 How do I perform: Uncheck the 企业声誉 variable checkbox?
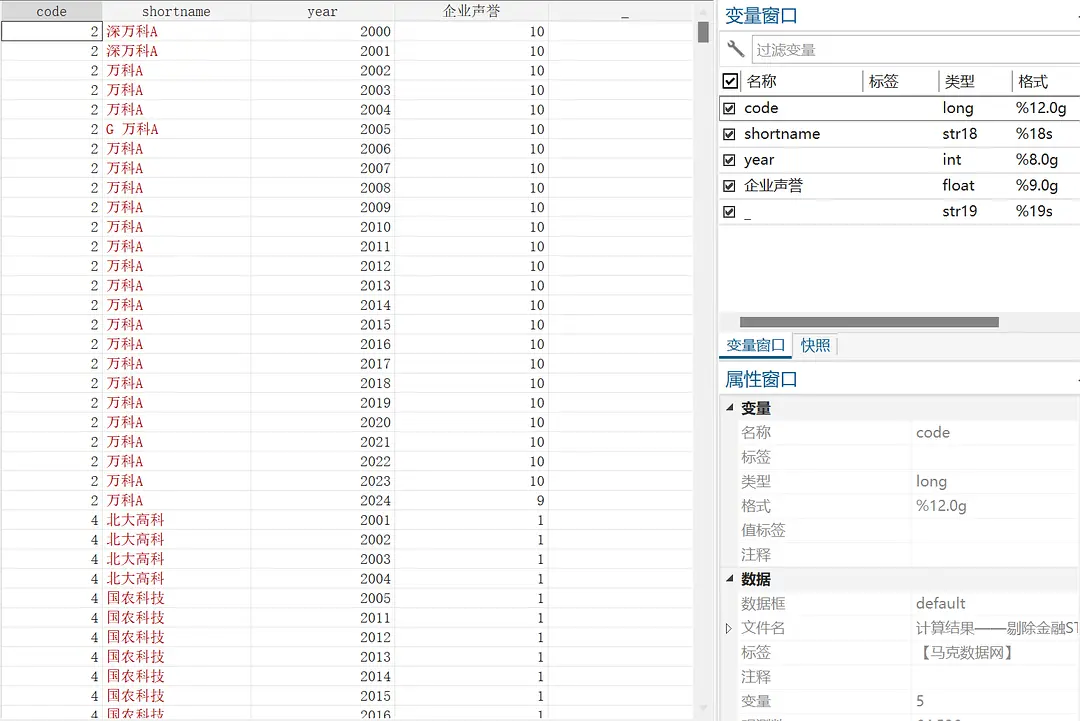pyautogui.click(x=730, y=185)
